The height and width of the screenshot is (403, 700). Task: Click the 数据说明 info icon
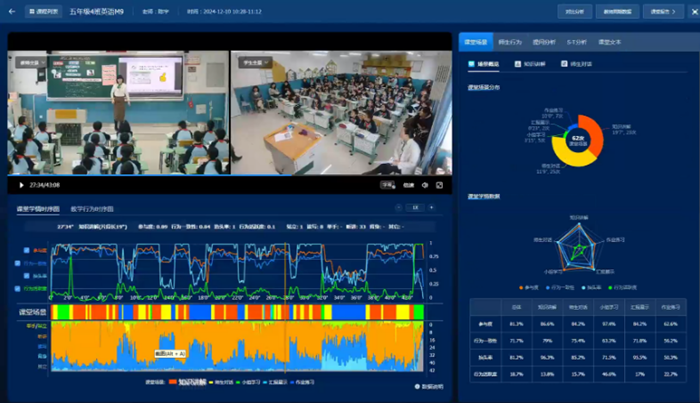pyautogui.click(x=417, y=386)
